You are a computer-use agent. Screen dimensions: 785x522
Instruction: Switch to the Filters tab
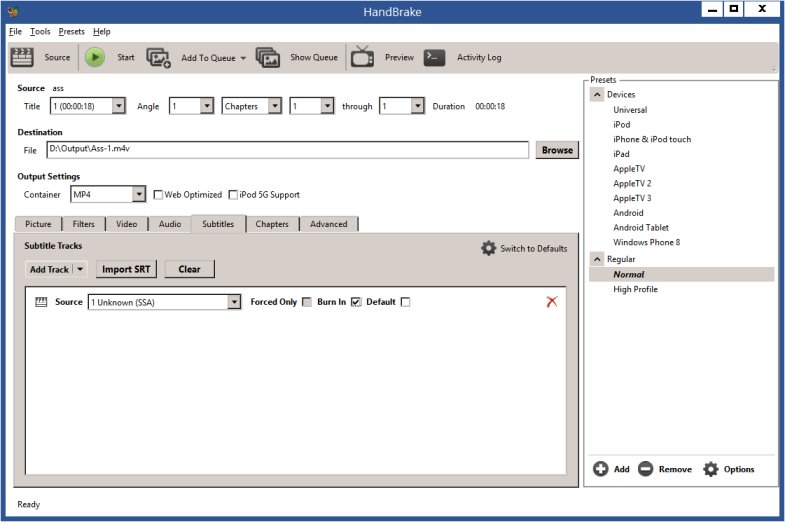click(84, 224)
